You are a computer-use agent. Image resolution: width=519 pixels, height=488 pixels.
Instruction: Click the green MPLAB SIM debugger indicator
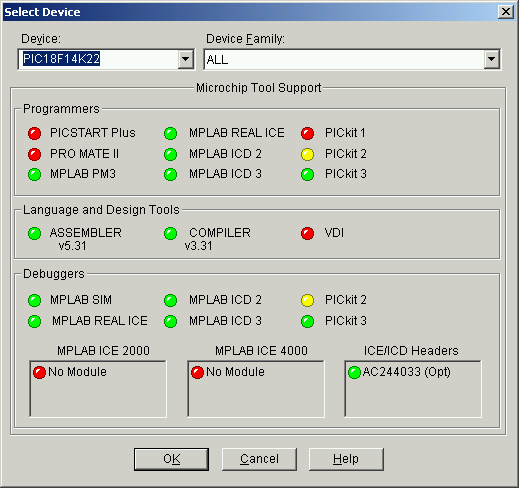click(x=34, y=300)
